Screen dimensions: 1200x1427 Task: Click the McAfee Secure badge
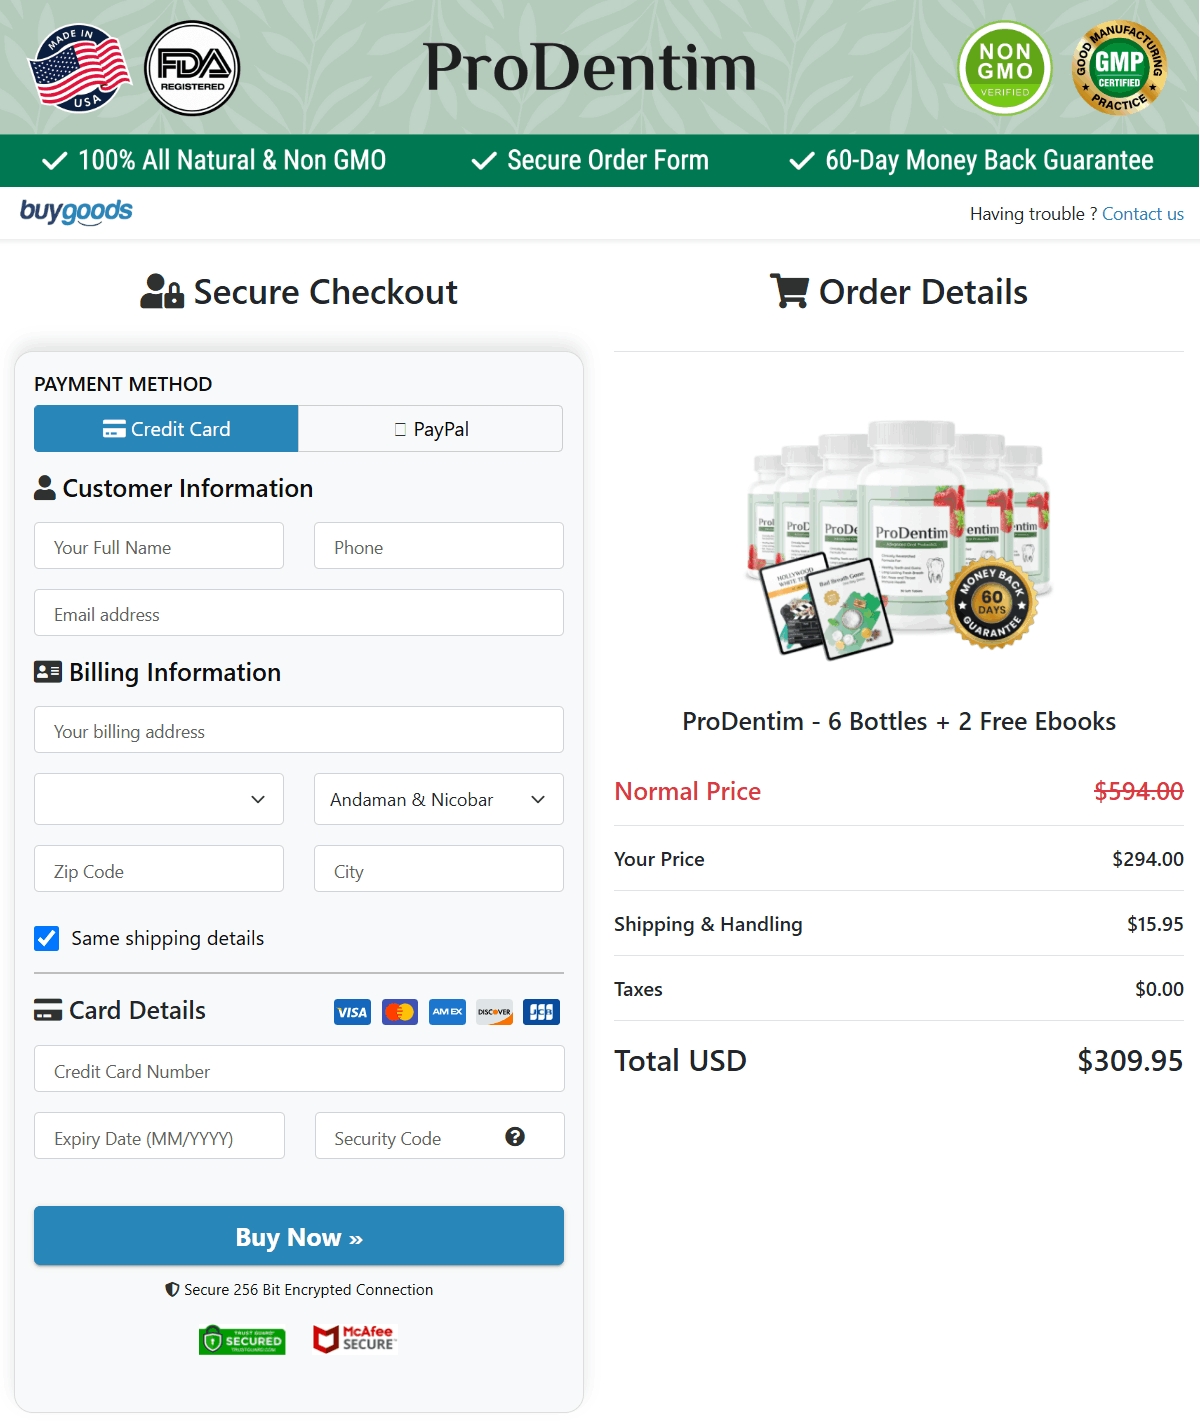tap(355, 1339)
